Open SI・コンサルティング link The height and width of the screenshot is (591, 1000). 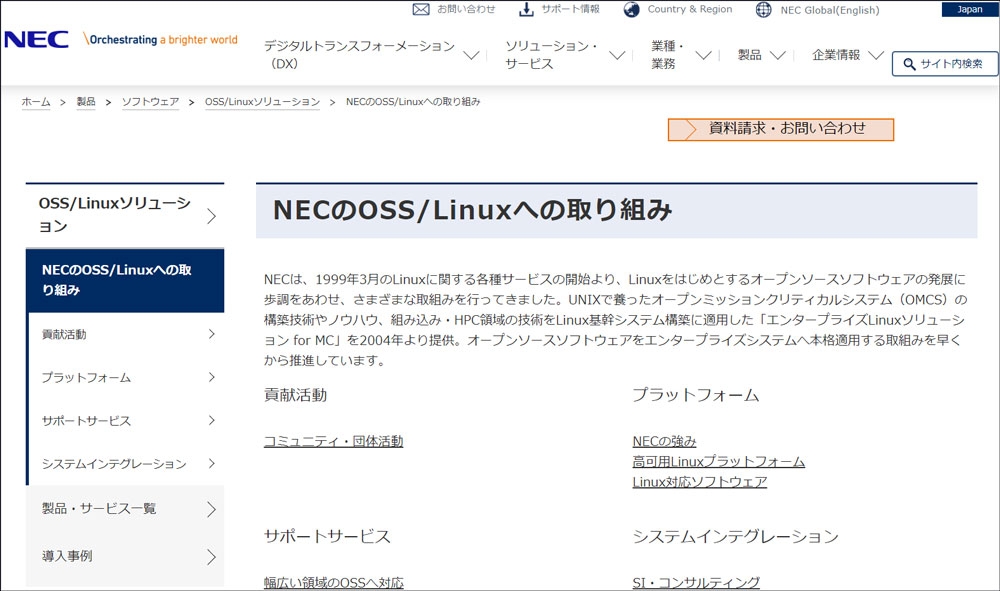(696, 583)
